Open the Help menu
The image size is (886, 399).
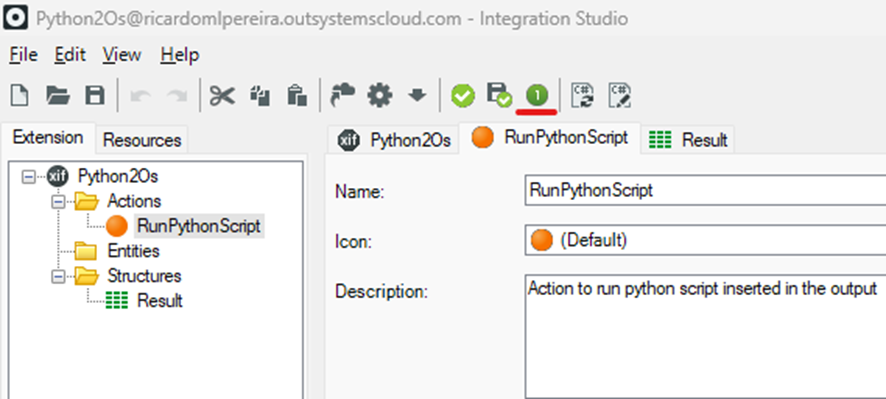pyautogui.click(x=180, y=55)
